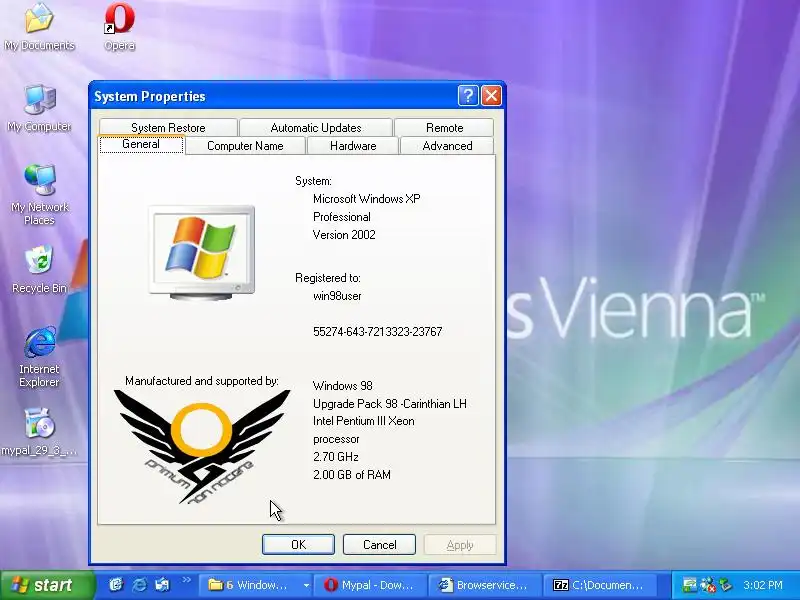Click the Safely Remove Hardware tray icon
The height and width of the screenshot is (600, 800).
click(x=726, y=585)
